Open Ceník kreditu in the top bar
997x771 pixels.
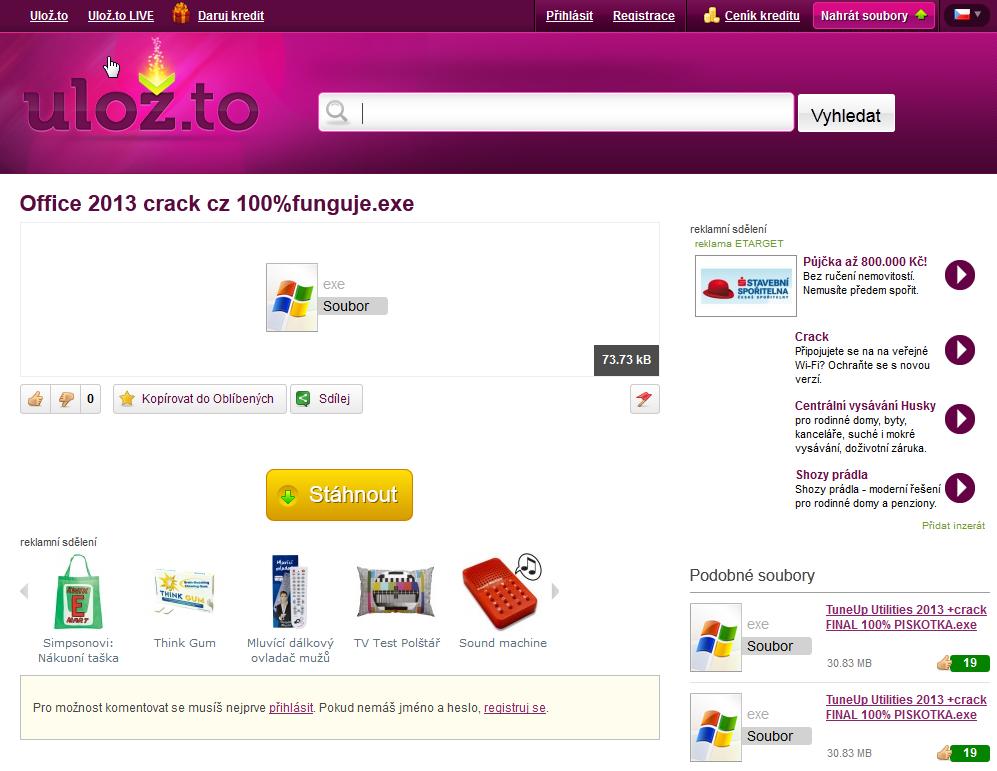[x=762, y=16]
